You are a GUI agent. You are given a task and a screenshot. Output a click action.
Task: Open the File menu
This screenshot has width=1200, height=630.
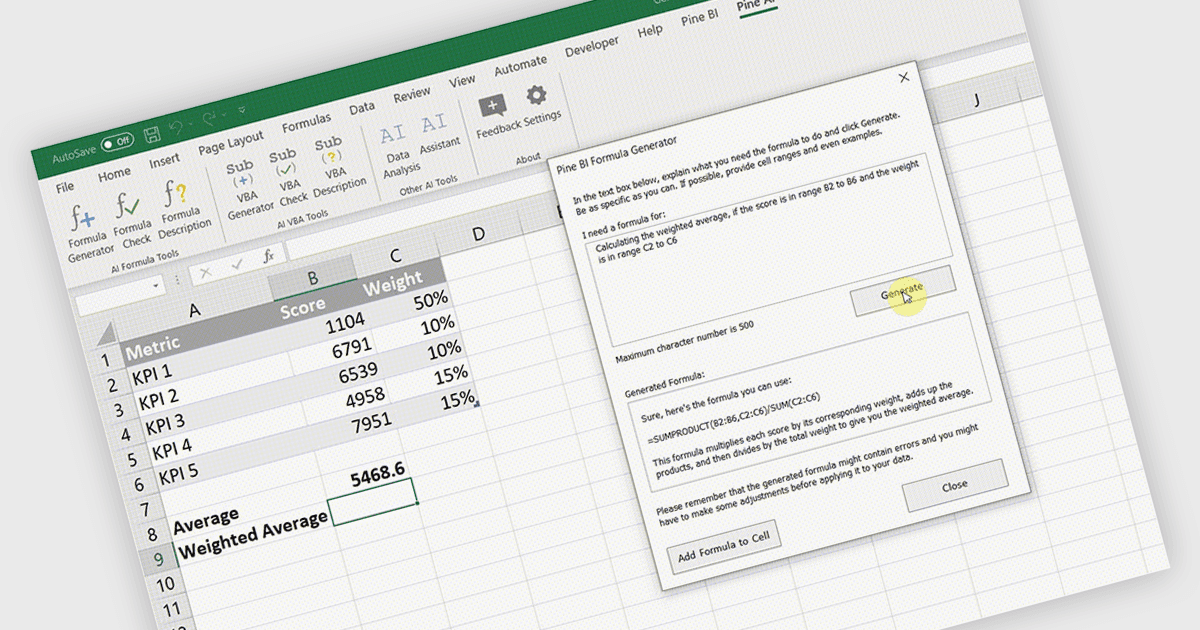(x=65, y=187)
